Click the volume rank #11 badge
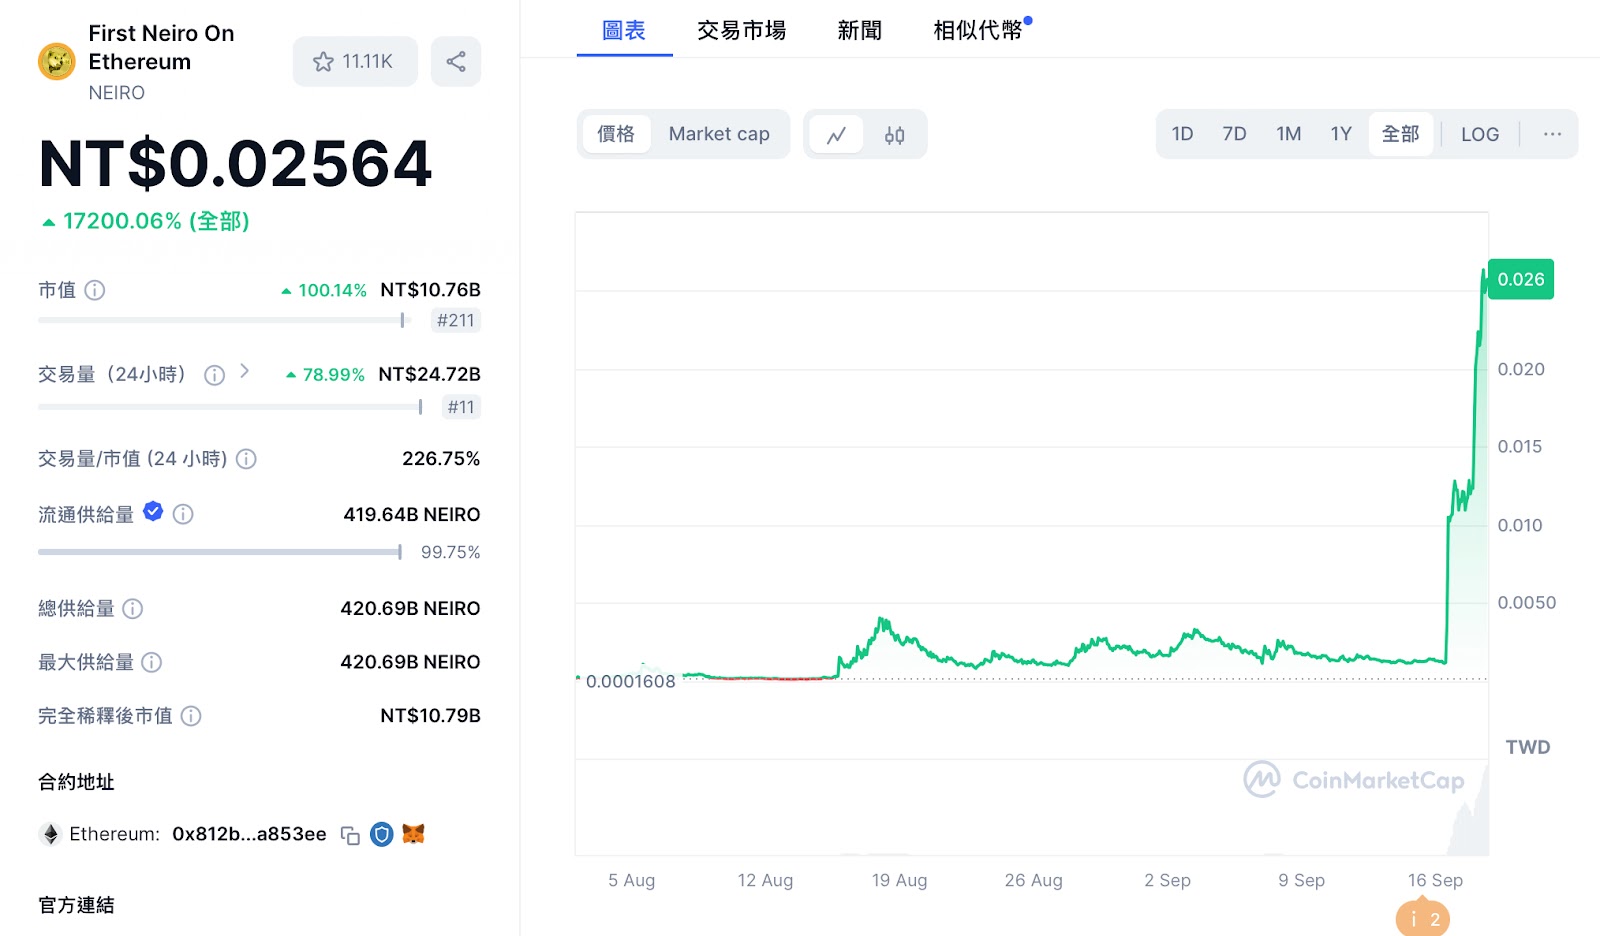Image resolution: width=1600 pixels, height=936 pixels. coord(461,407)
